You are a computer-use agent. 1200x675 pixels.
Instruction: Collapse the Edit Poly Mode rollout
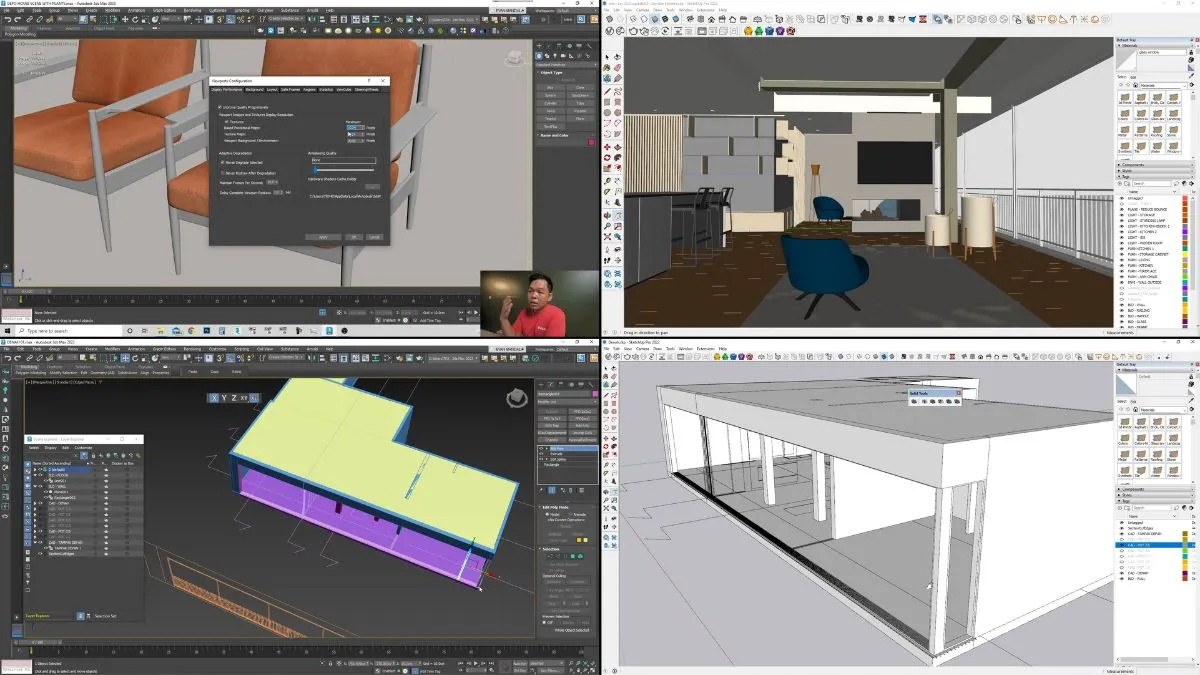[568, 507]
